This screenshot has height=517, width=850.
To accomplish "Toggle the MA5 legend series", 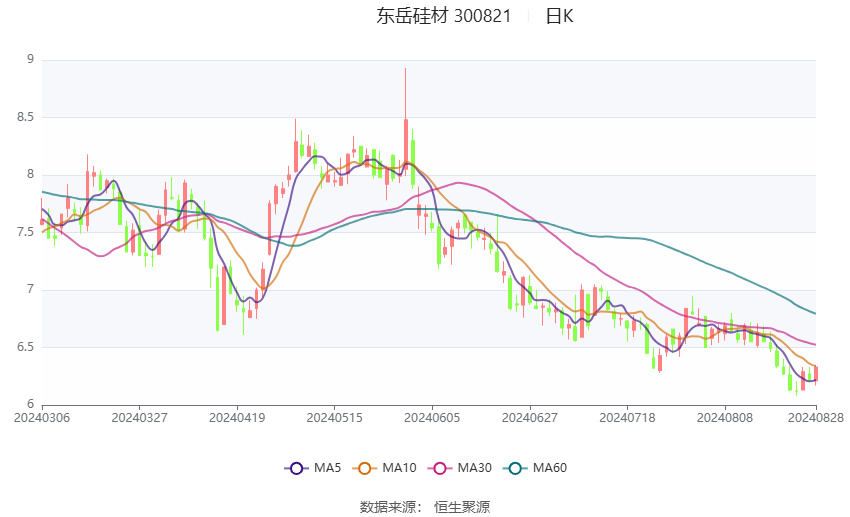I will pos(313,468).
